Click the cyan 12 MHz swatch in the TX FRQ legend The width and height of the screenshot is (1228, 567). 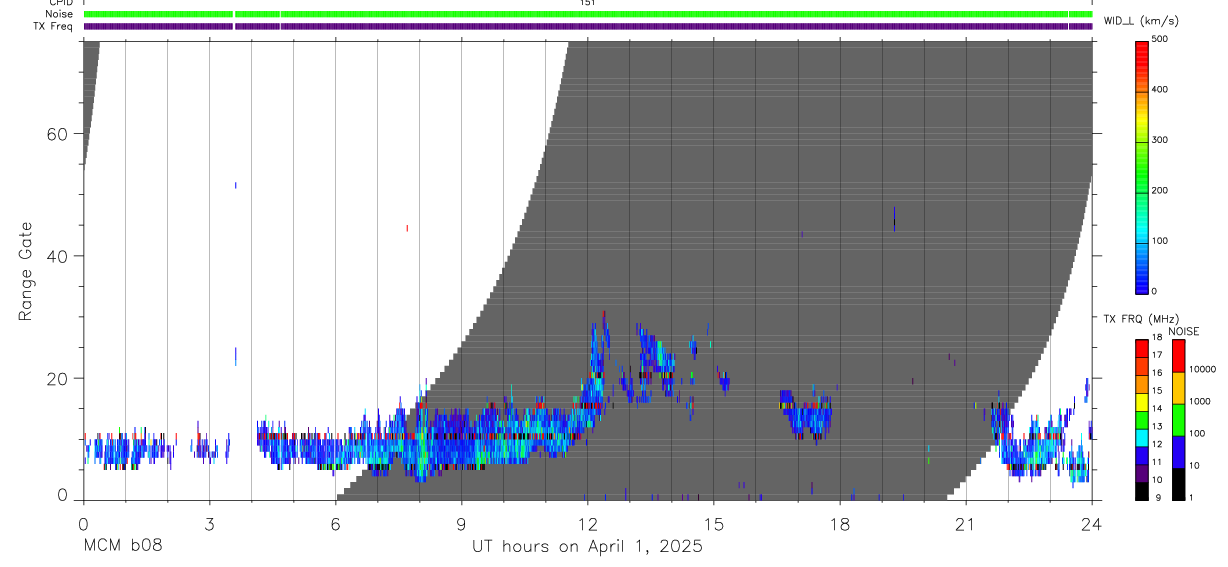1142,436
